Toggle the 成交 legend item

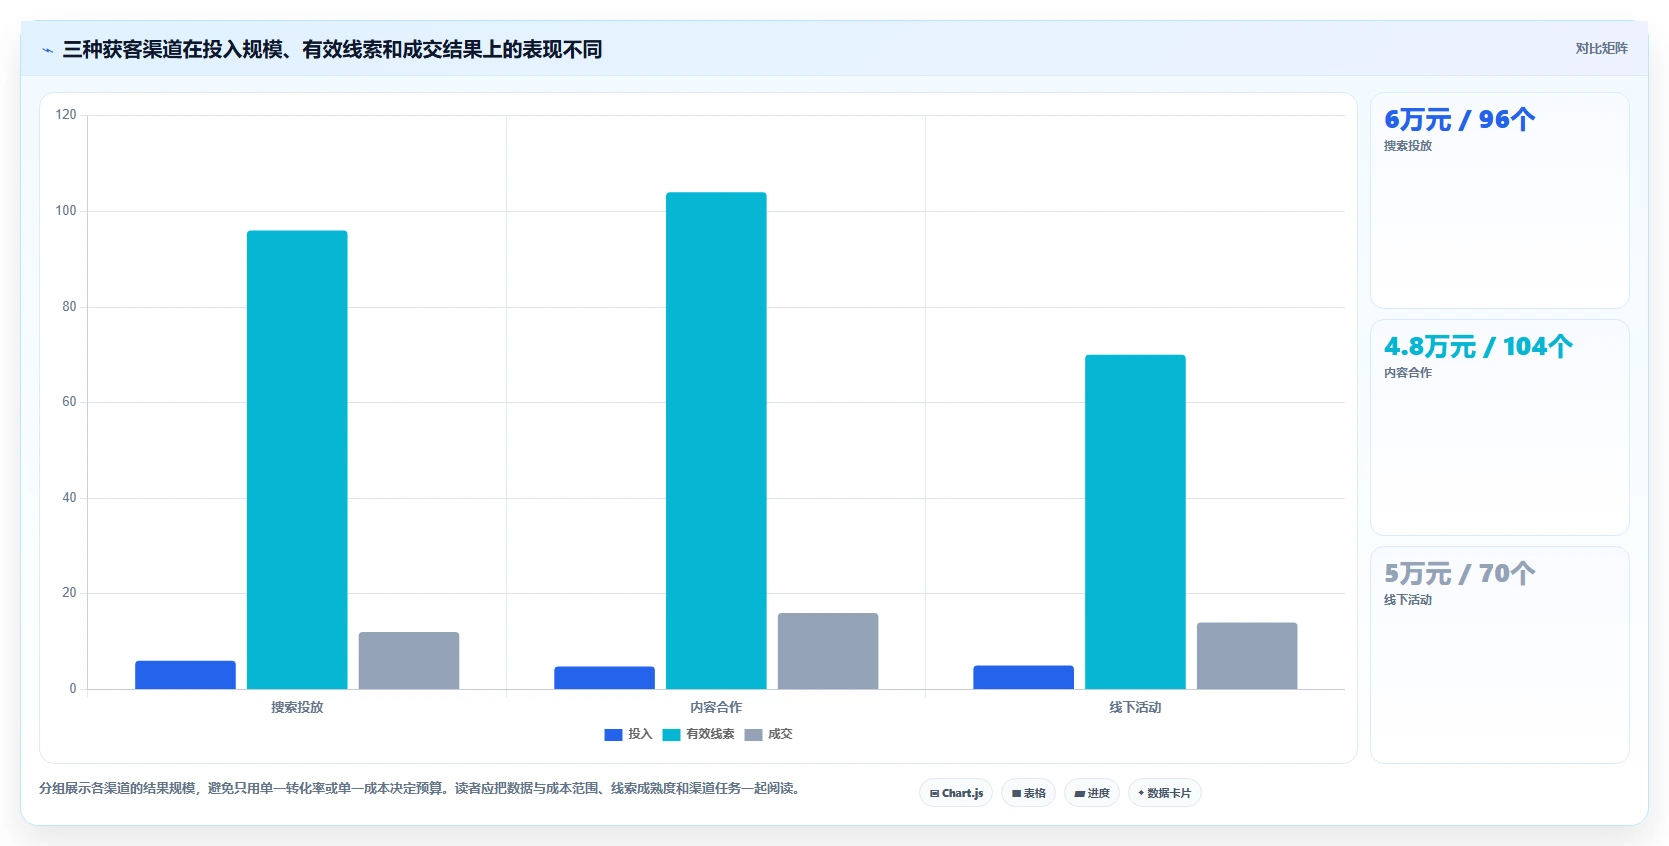(768, 734)
